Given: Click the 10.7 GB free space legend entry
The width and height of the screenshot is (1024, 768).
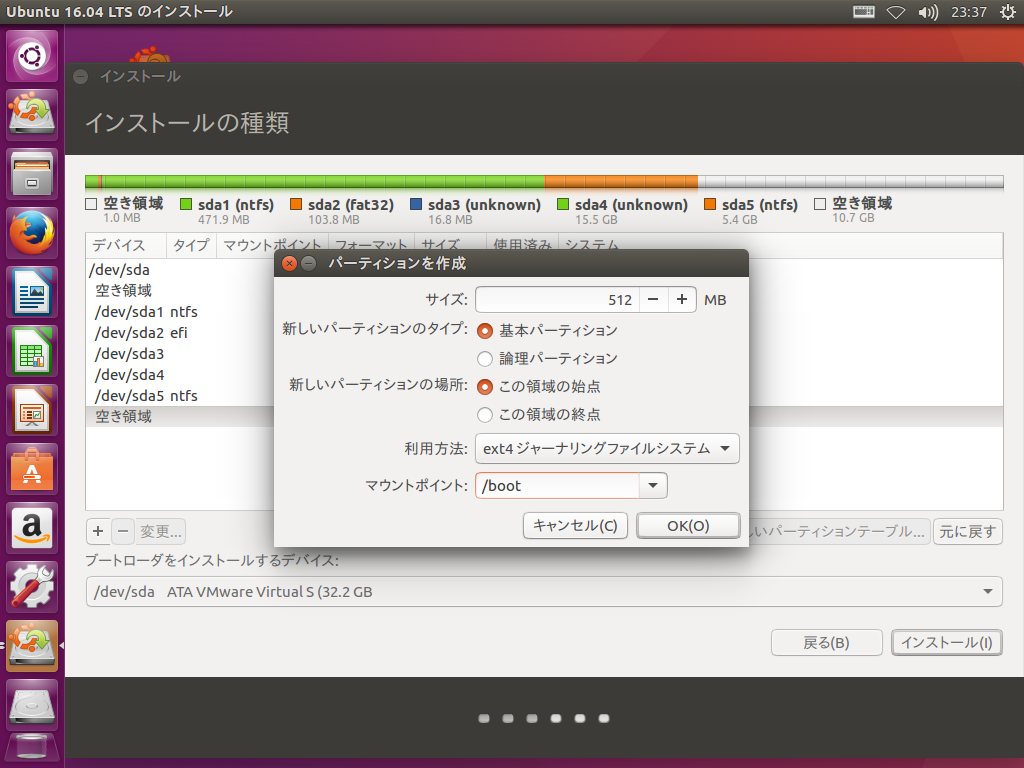Looking at the screenshot, I should pyautogui.click(x=854, y=210).
